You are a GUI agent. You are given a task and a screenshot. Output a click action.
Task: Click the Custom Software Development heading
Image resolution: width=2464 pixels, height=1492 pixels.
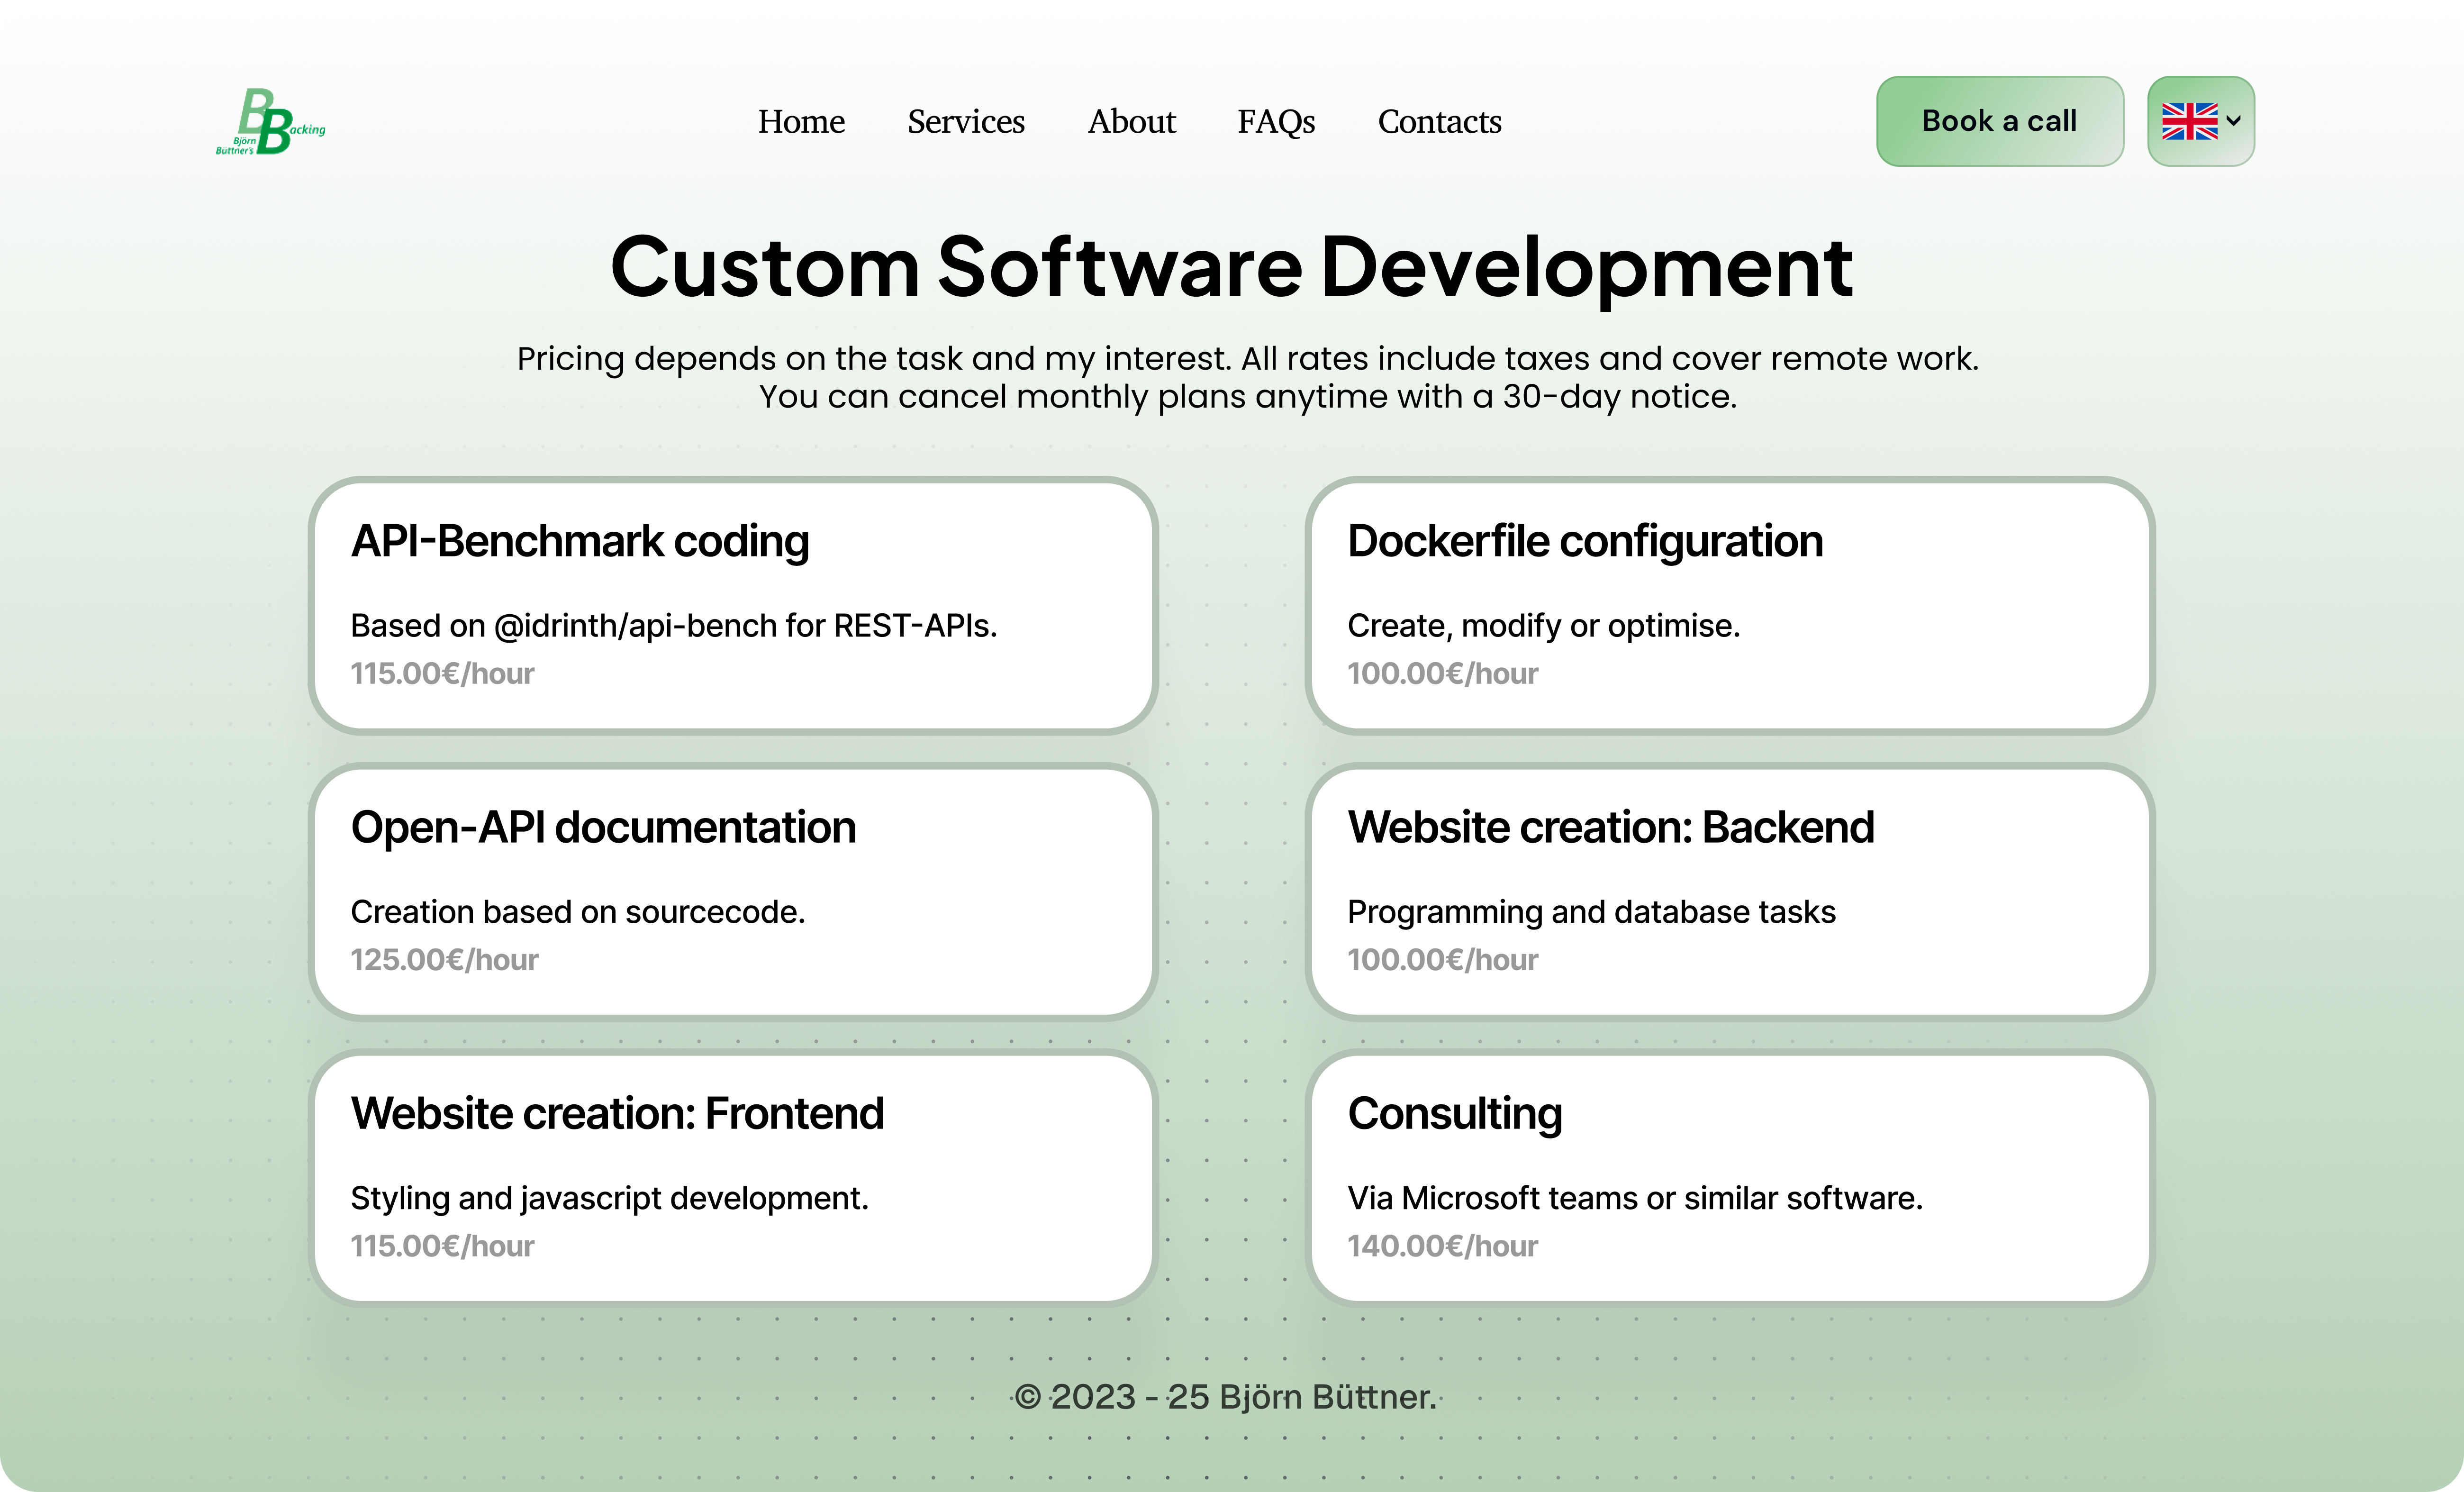(x=1231, y=267)
